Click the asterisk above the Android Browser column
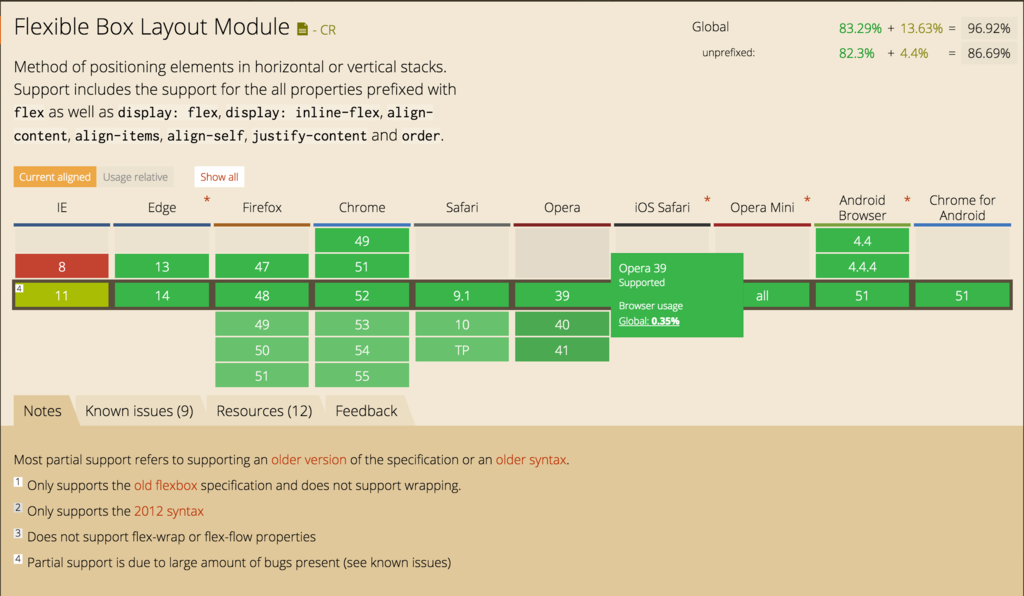The height and width of the screenshot is (596, 1024). point(908,198)
